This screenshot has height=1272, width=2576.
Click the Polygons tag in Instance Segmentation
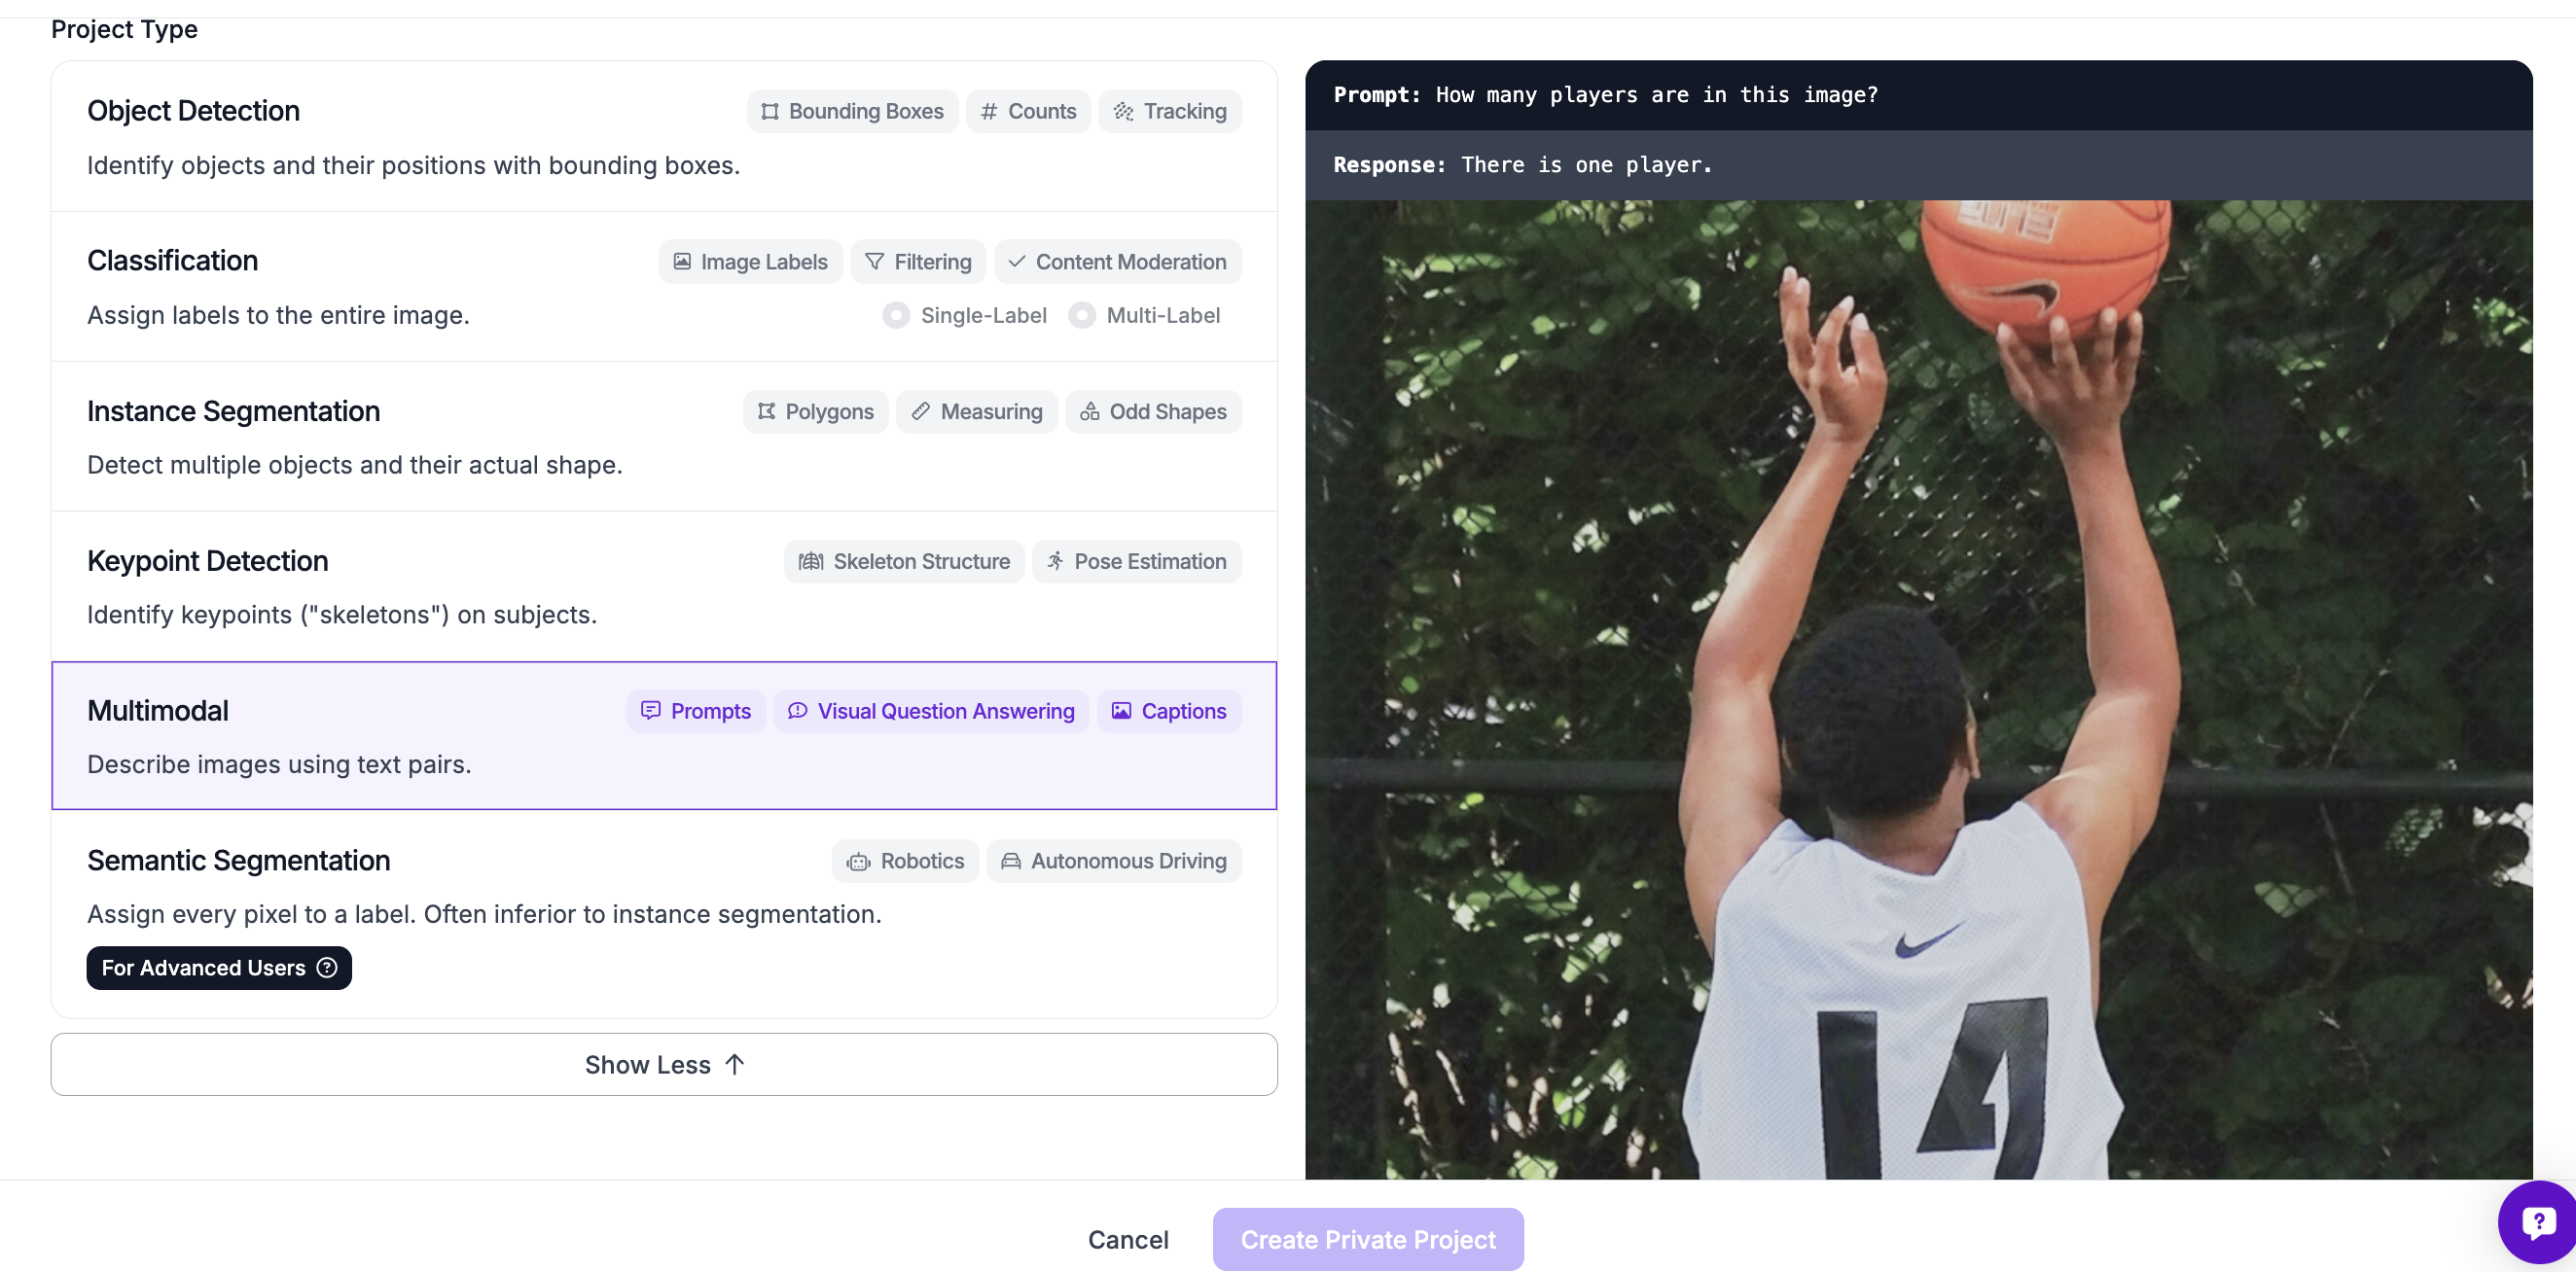815,411
